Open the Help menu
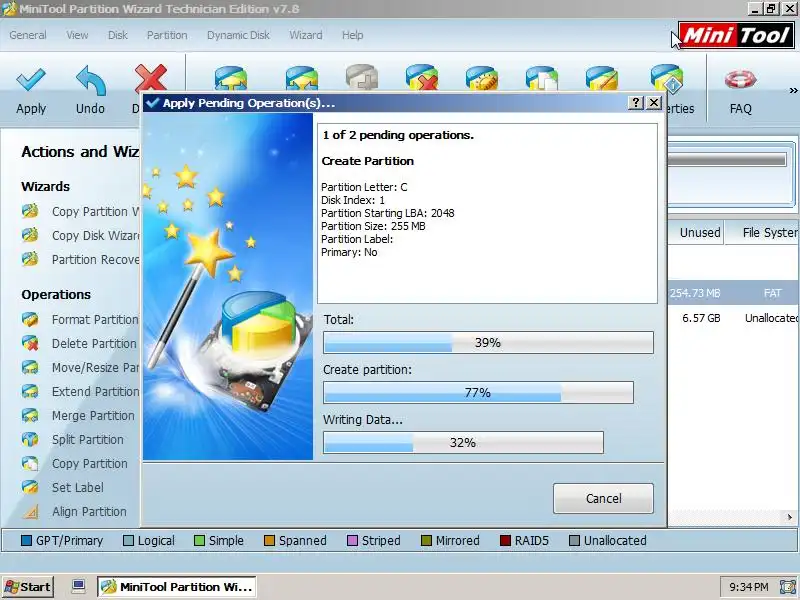The height and width of the screenshot is (600, 800). click(x=353, y=35)
